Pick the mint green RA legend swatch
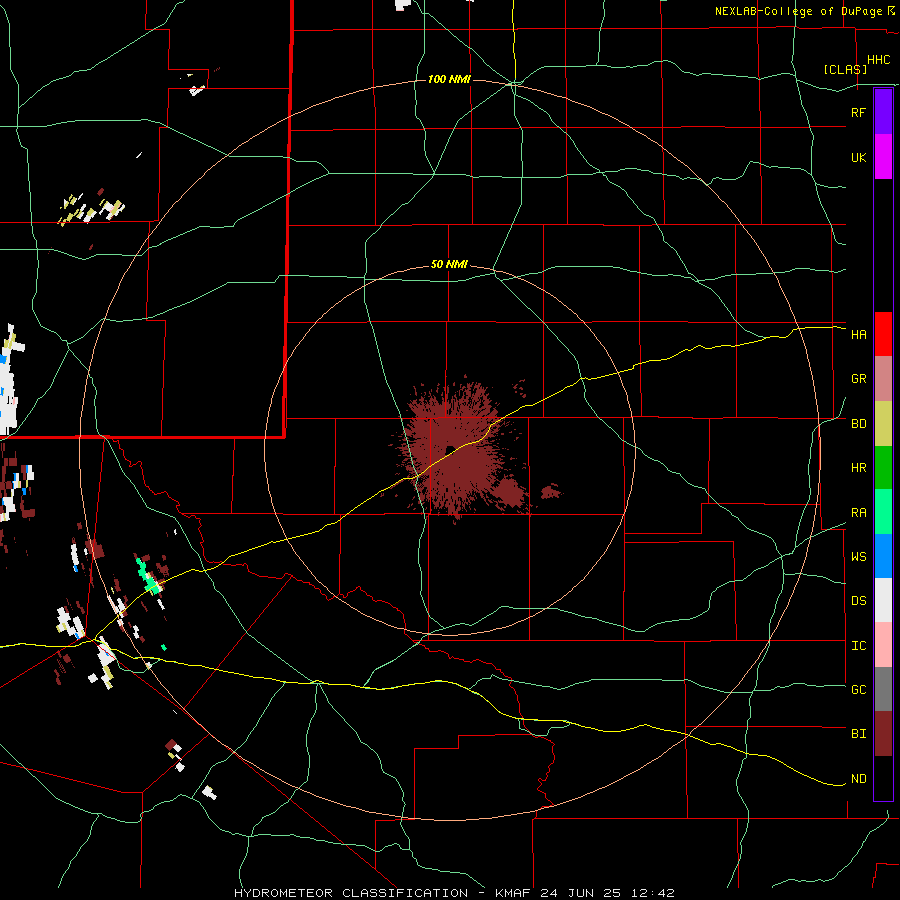This screenshot has height=900, width=900. (883, 512)
